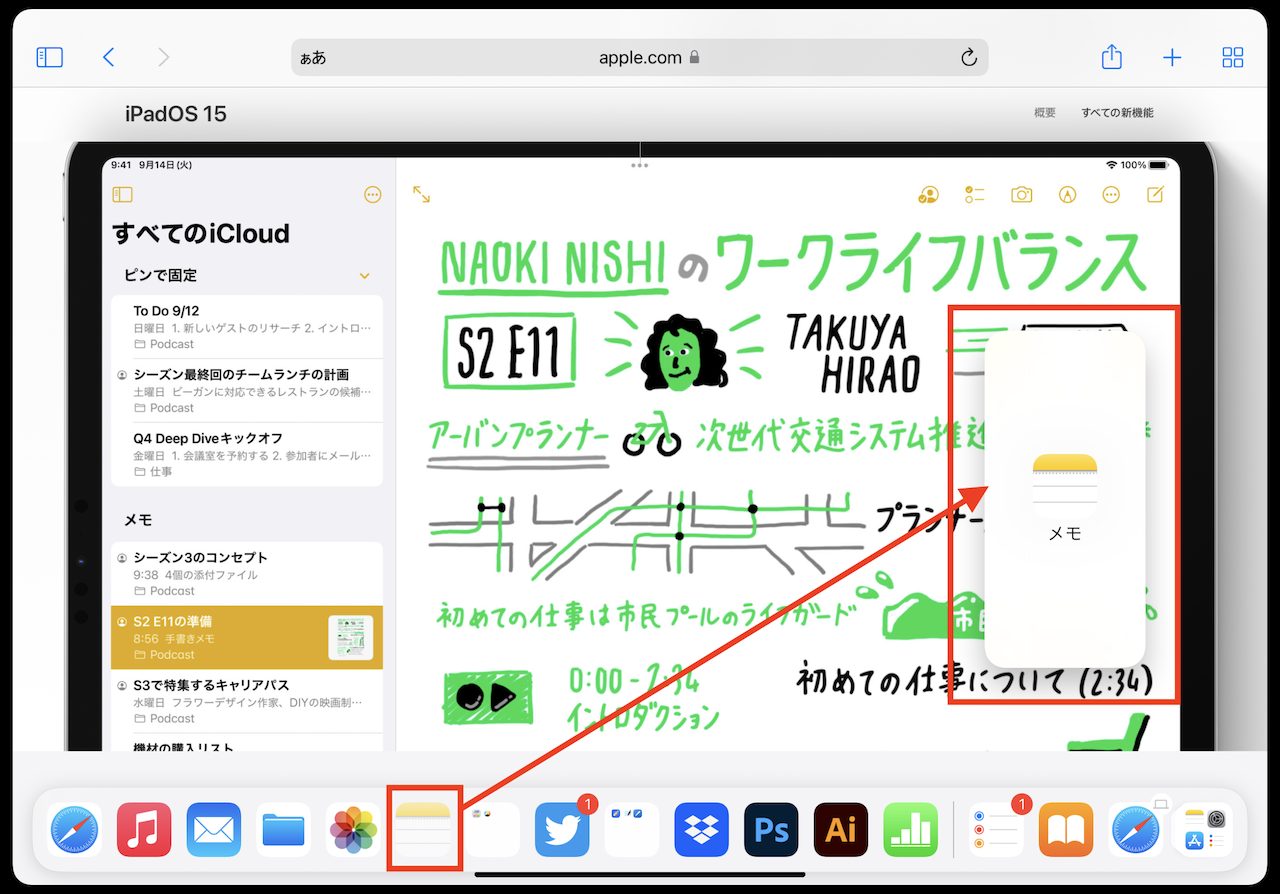Open the すべての新機能 tab link
This screenshot has width=1280, height=894.
[1117, 113]
